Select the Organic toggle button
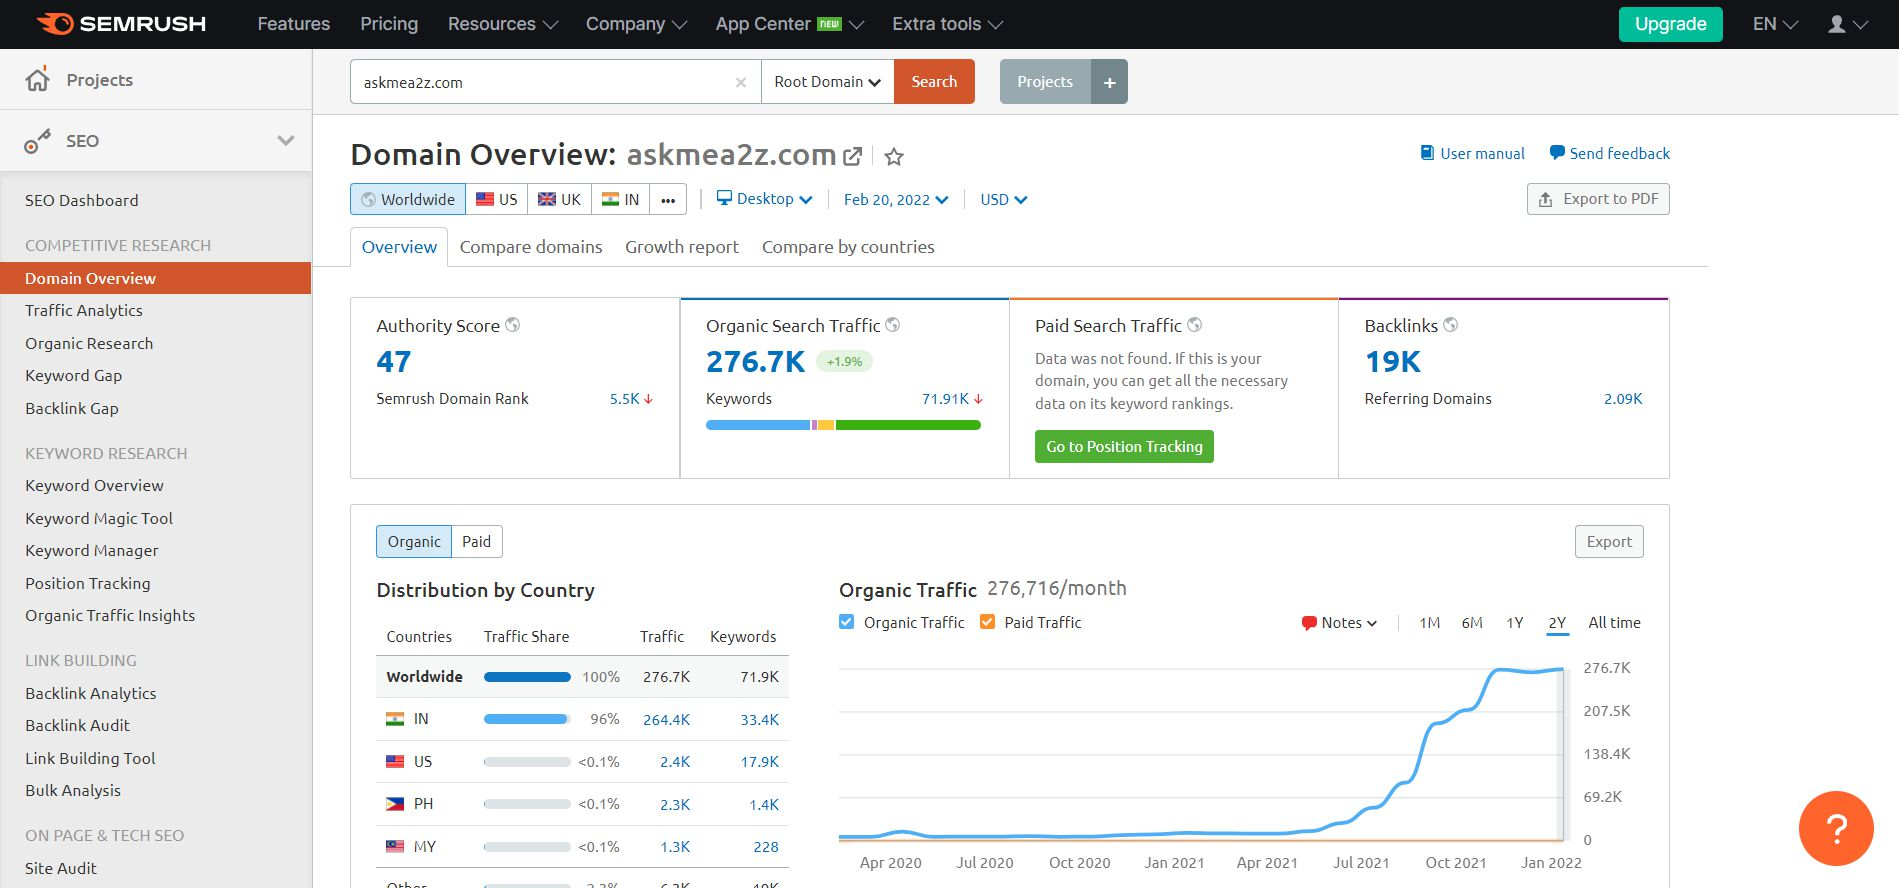Screen dimensions: 1899x888 pos(414,541)
